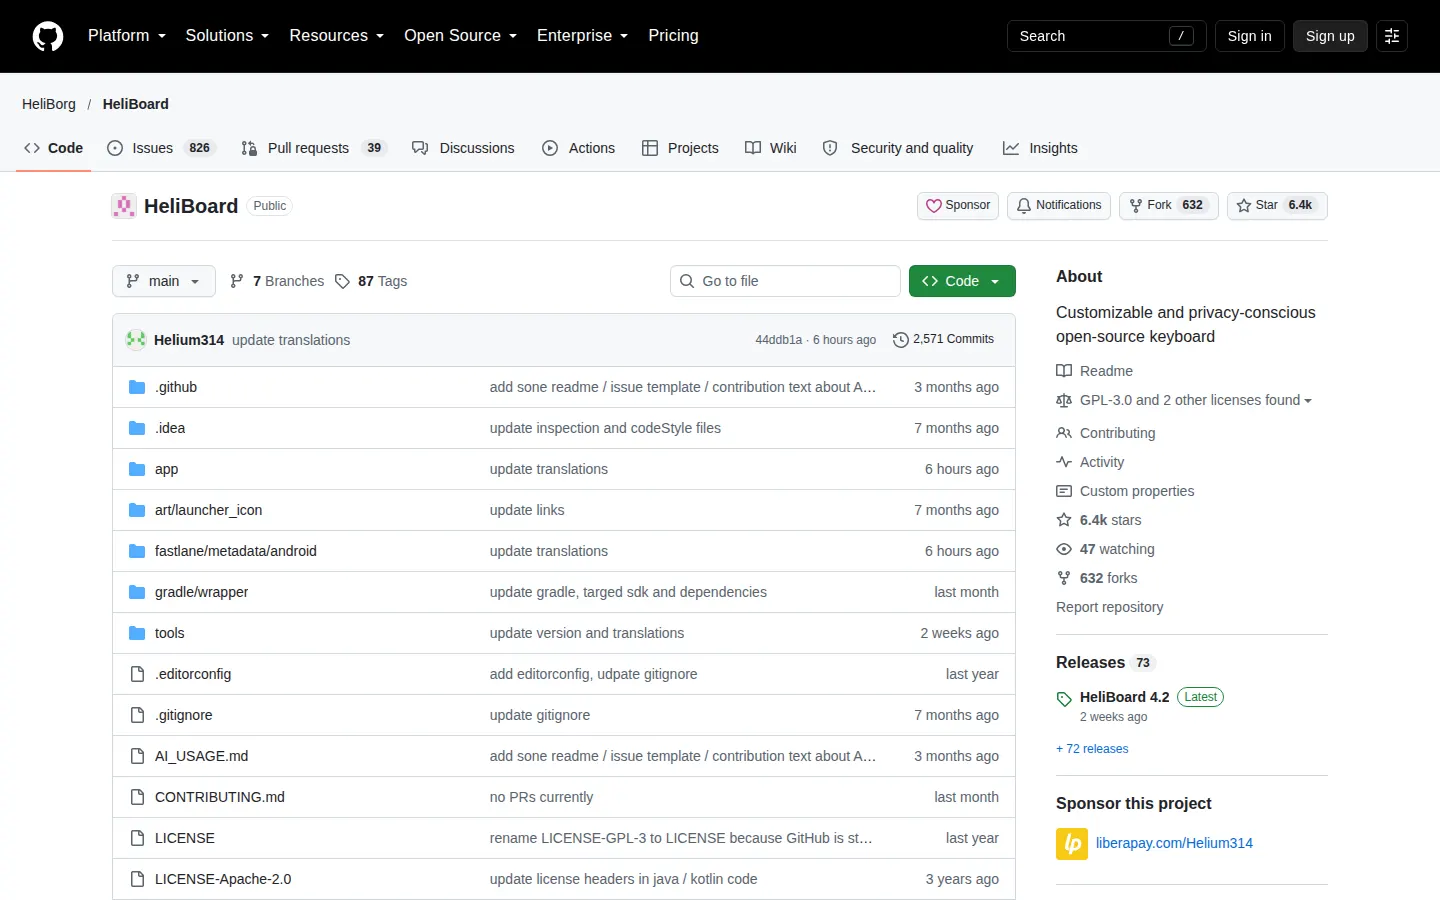The image size is (1440, 900).
Task: Open the liberapay.com/Helium314 link
Action: pyautogui.click(x=1174, y=843)
